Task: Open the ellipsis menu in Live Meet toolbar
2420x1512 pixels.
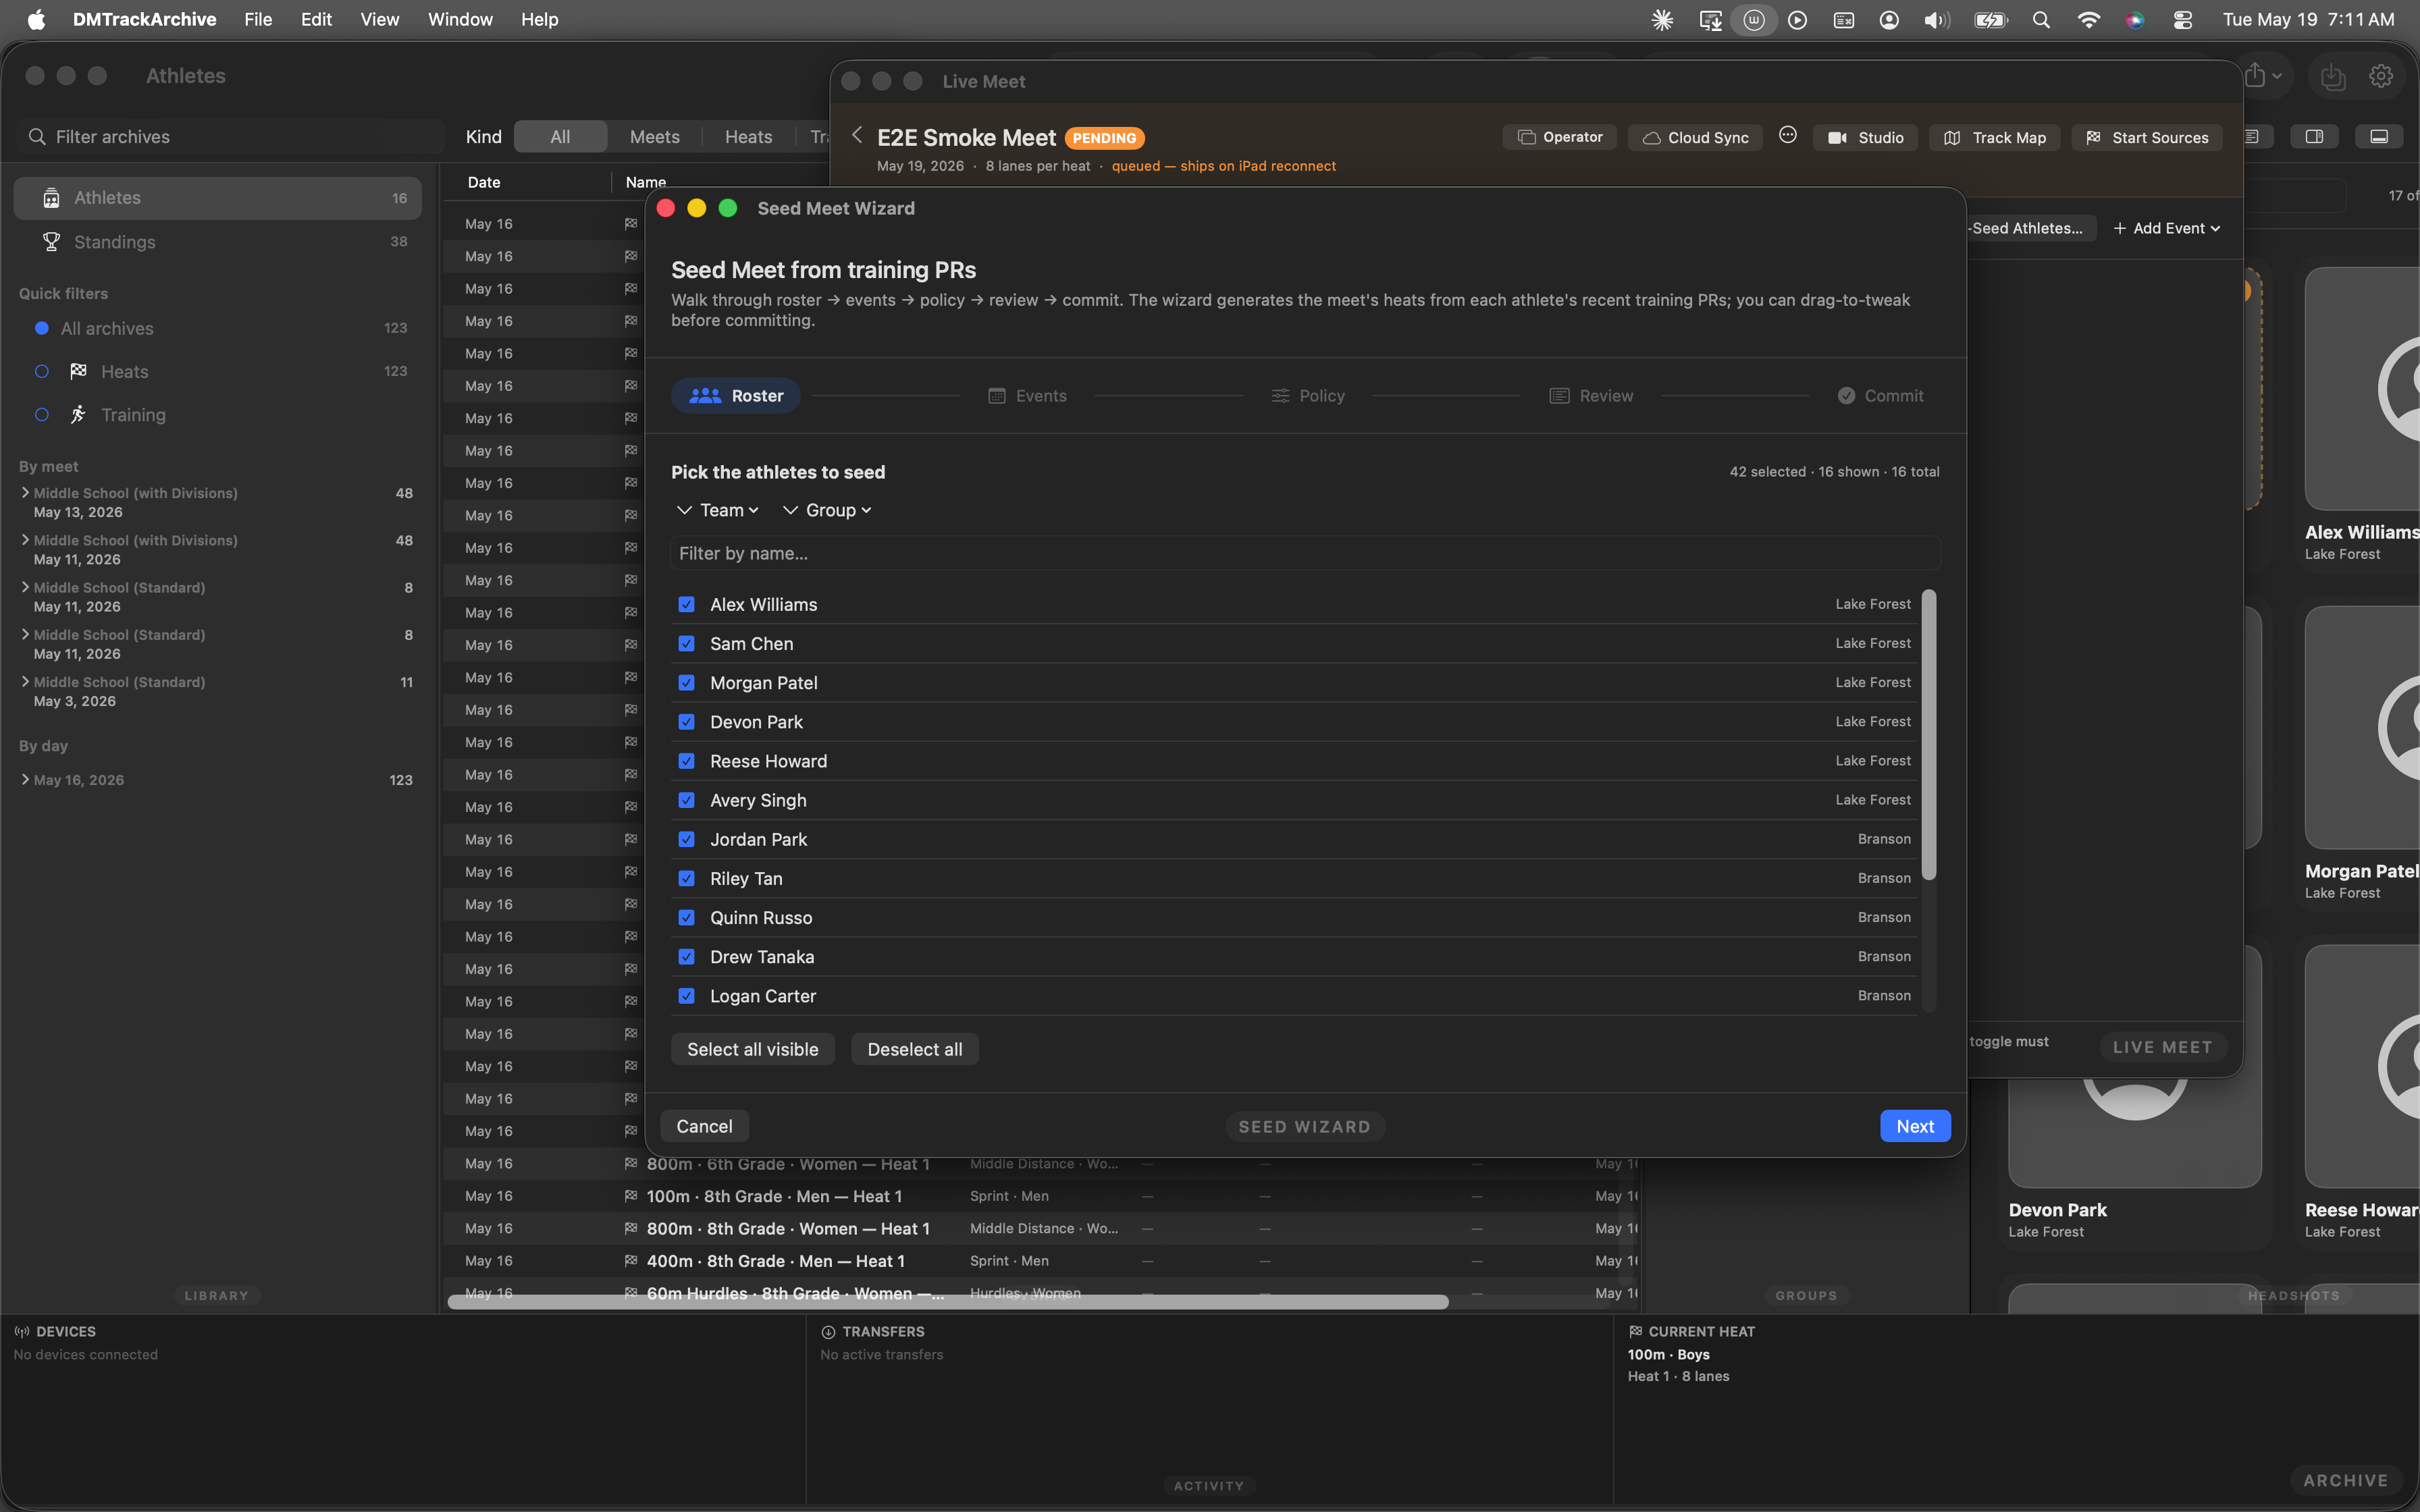Action: click(x=1788, y=135)
